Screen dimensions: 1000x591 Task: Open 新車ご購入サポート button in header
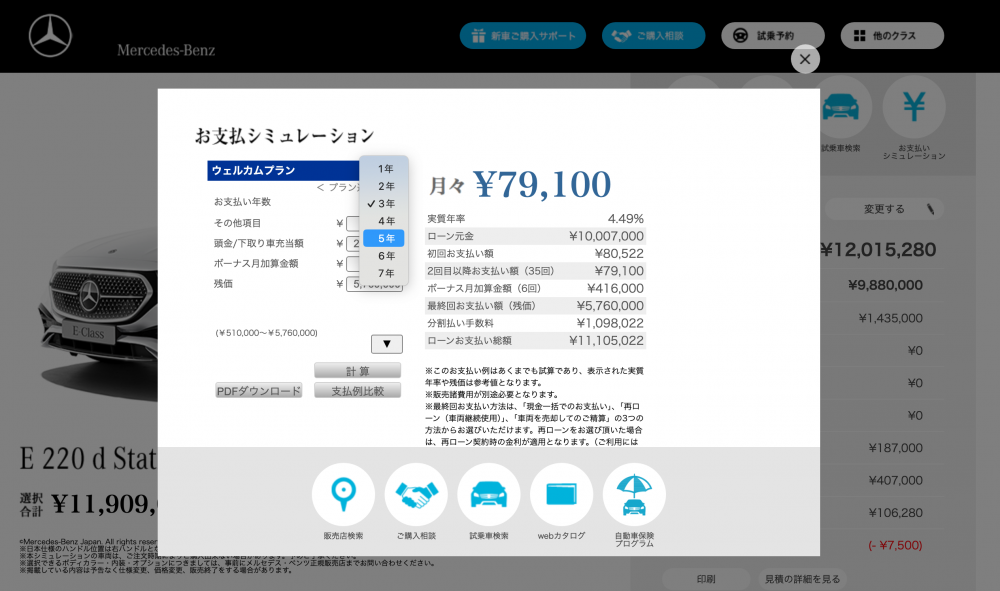(522, 36)
